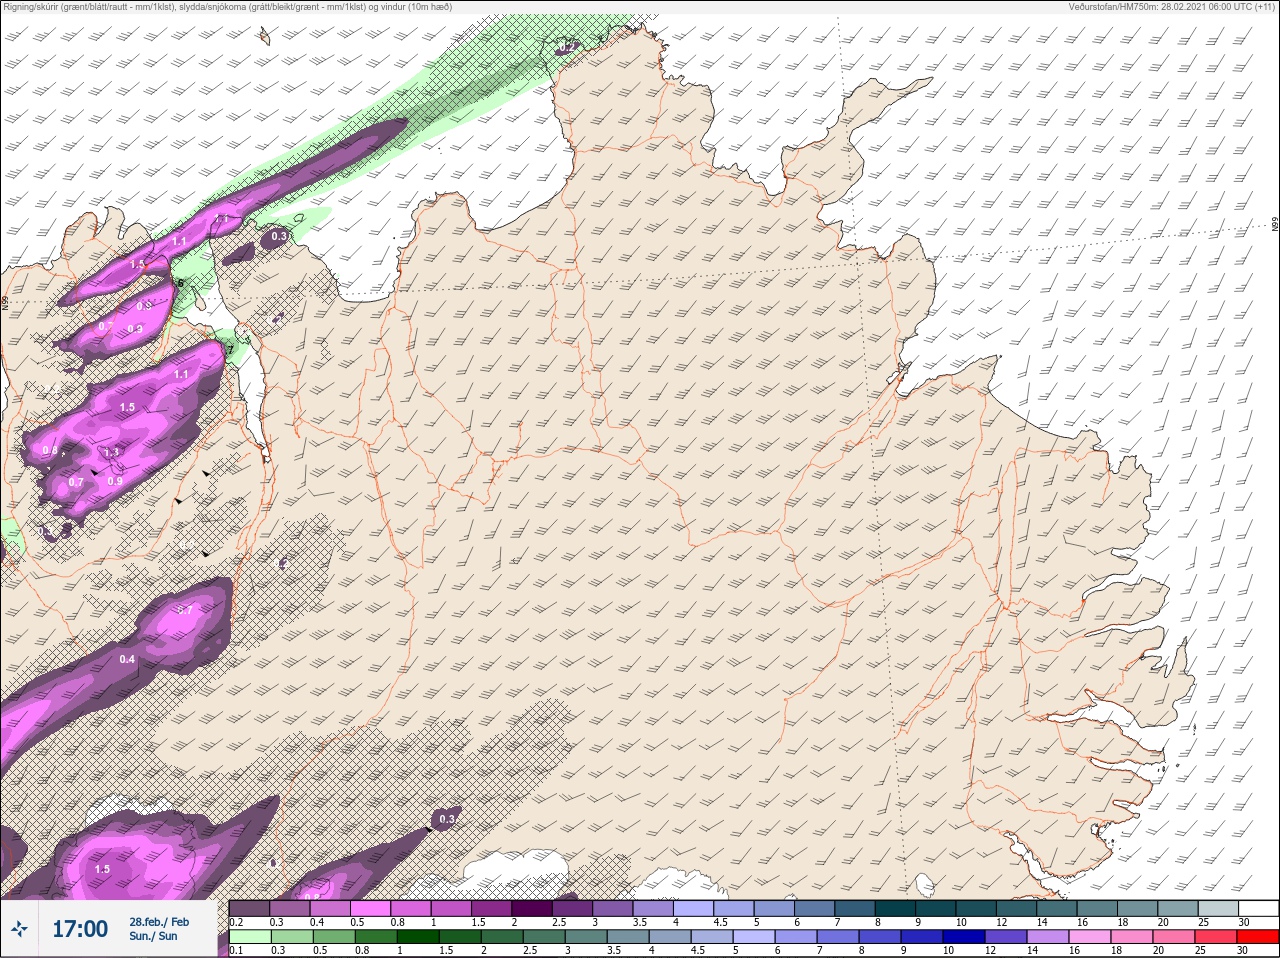Viewport: 1280px width, 958px height.
Task: Click the 'Veðurstofan/HM750m' model run caption
Action: click(x=1172, y=6)
